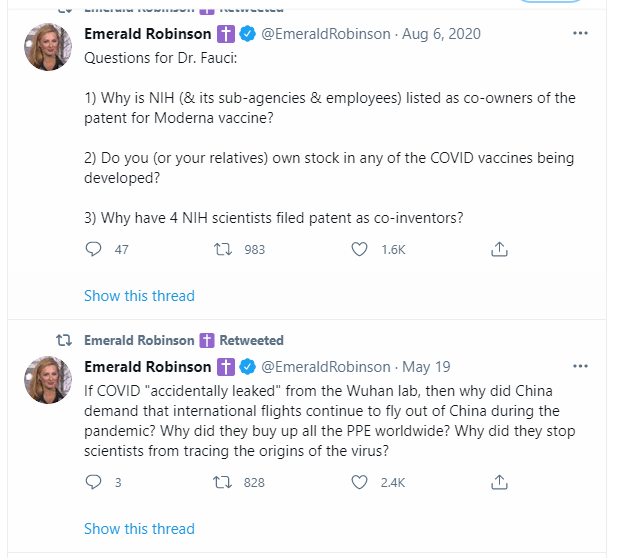Share the Wuhan lab tweet
The image size is (622, 558).
coord(499,482)
